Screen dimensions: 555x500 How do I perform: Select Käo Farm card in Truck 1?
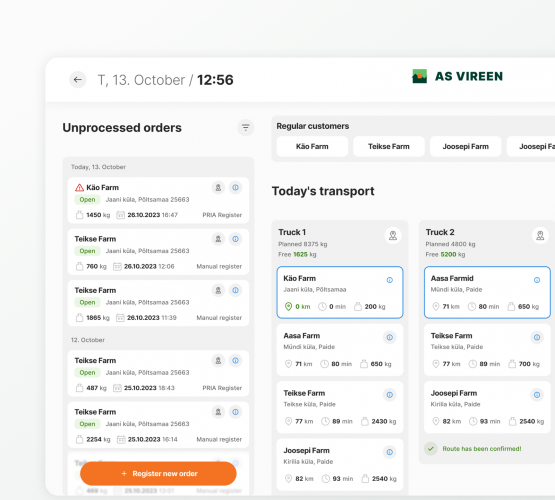[340, 292]
